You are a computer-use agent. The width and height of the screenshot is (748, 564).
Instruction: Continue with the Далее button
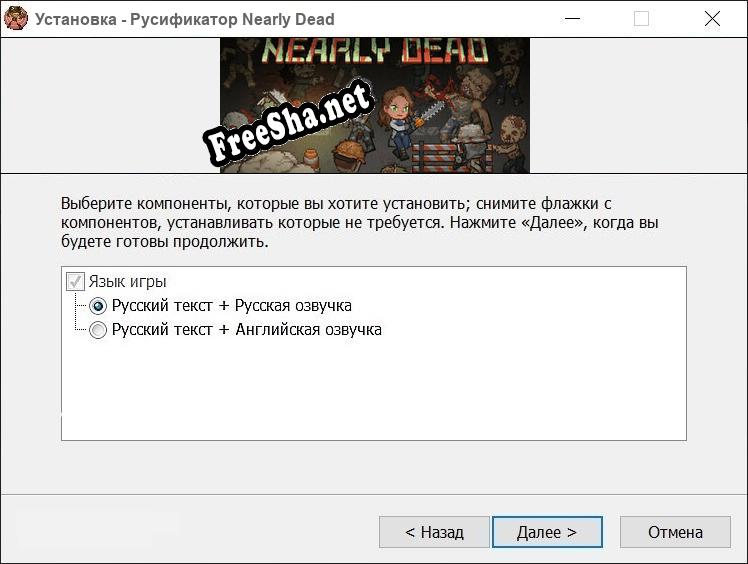547,532
